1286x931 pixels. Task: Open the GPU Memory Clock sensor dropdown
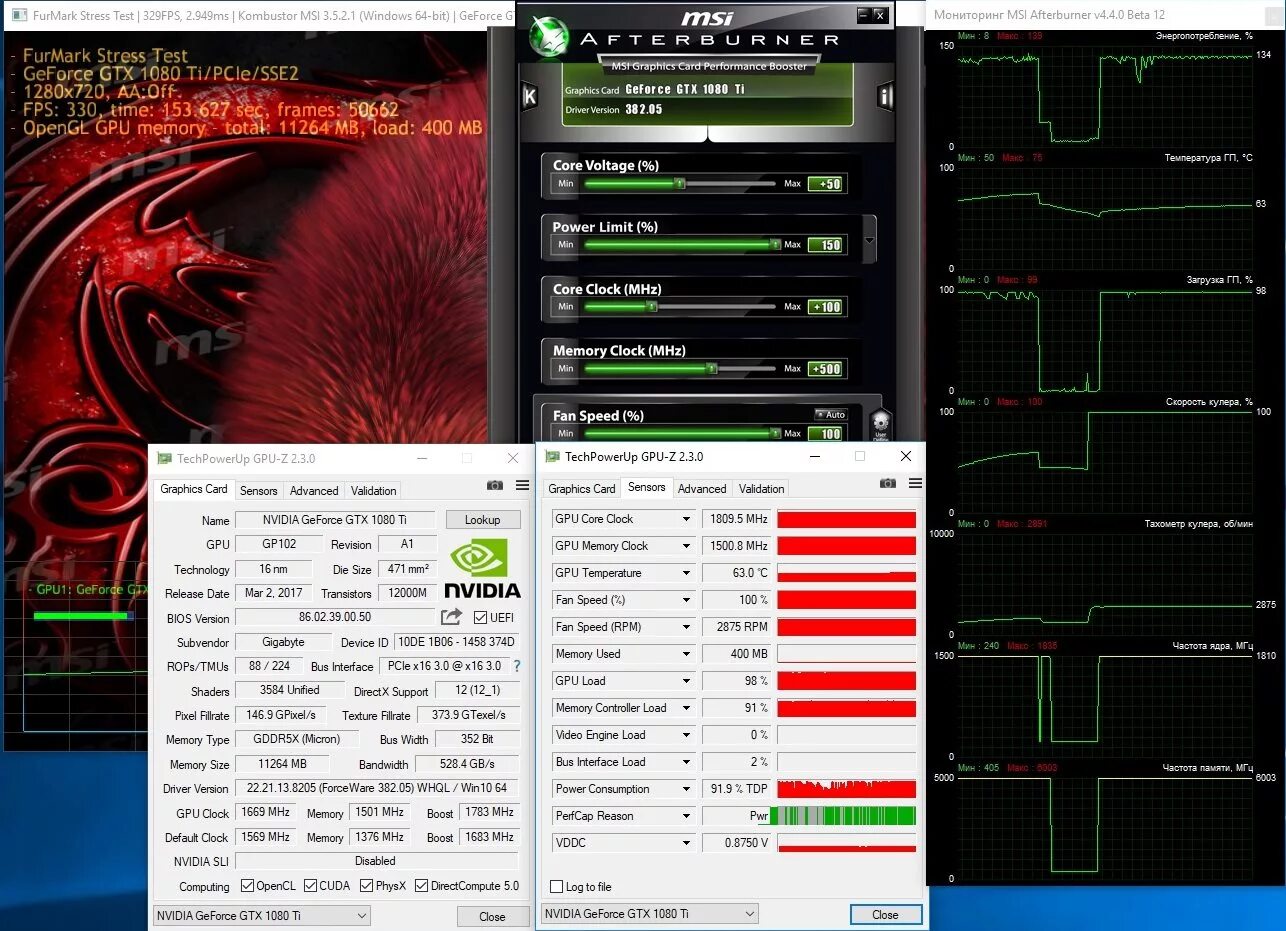tap(686, 546)
